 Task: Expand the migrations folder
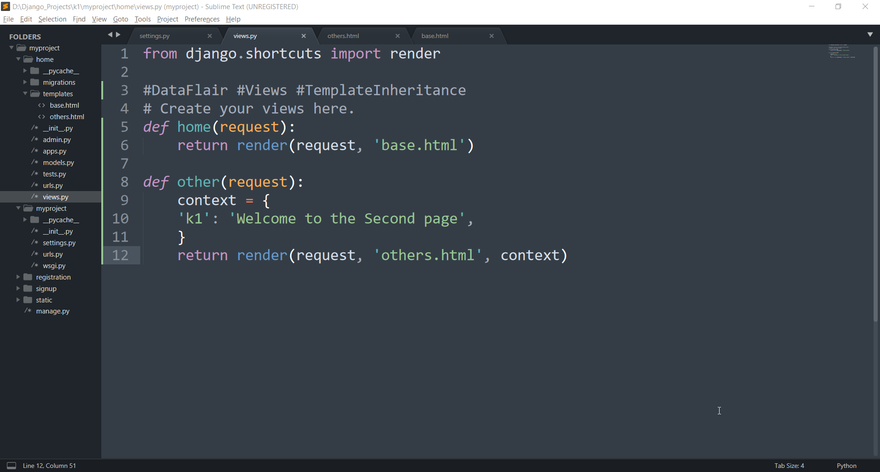coord(26,82)
